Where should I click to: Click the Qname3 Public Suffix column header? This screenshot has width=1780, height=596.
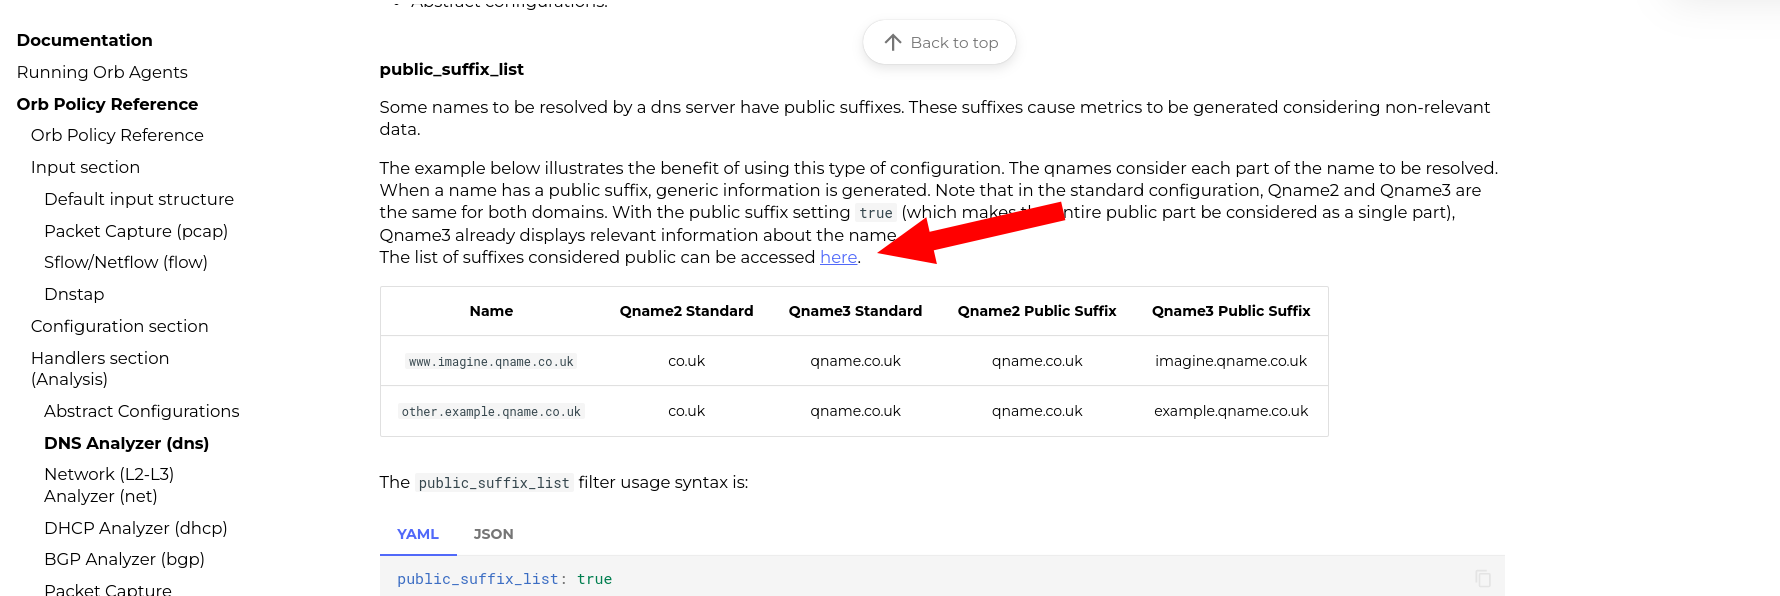[x=1231, y=311]
